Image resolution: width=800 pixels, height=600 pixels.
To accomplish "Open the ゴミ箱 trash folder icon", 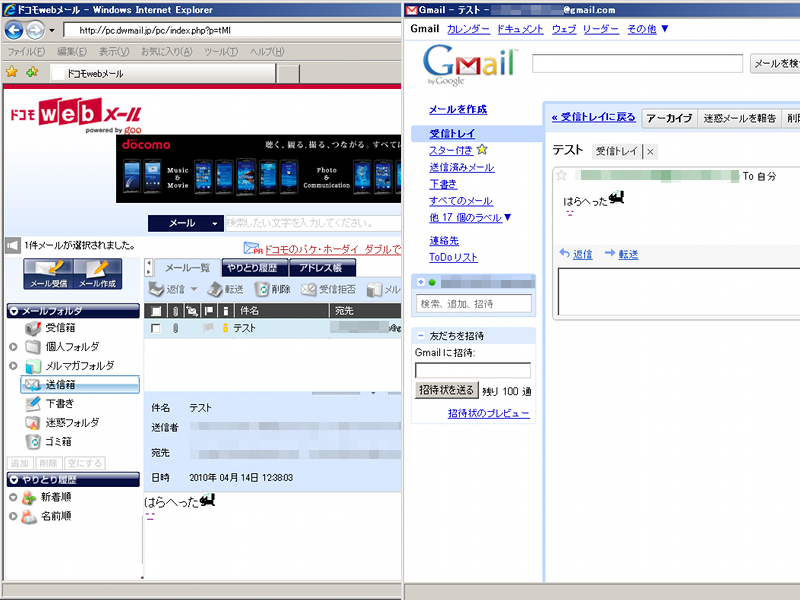I will (x=32, y=441).
